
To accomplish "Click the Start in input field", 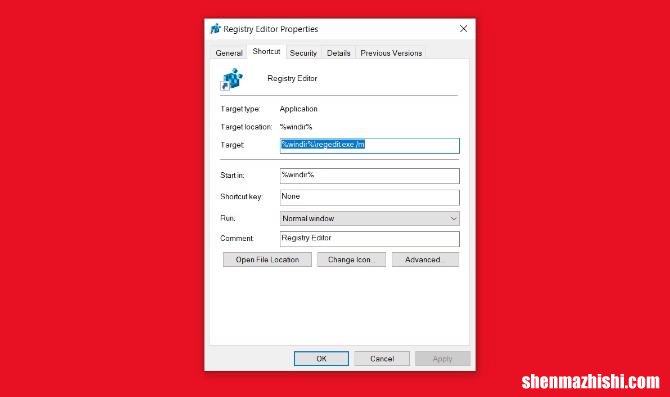I will pyautogui.click(x=370, y=176).
